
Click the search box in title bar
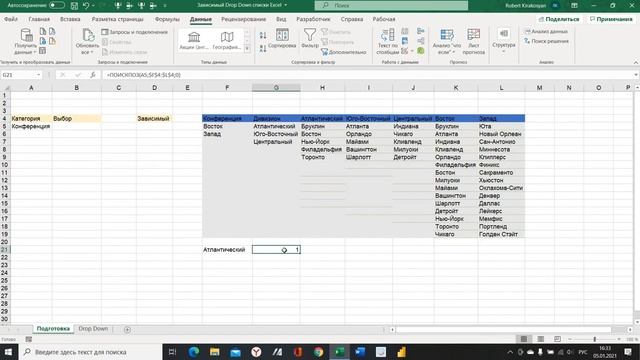391,5
